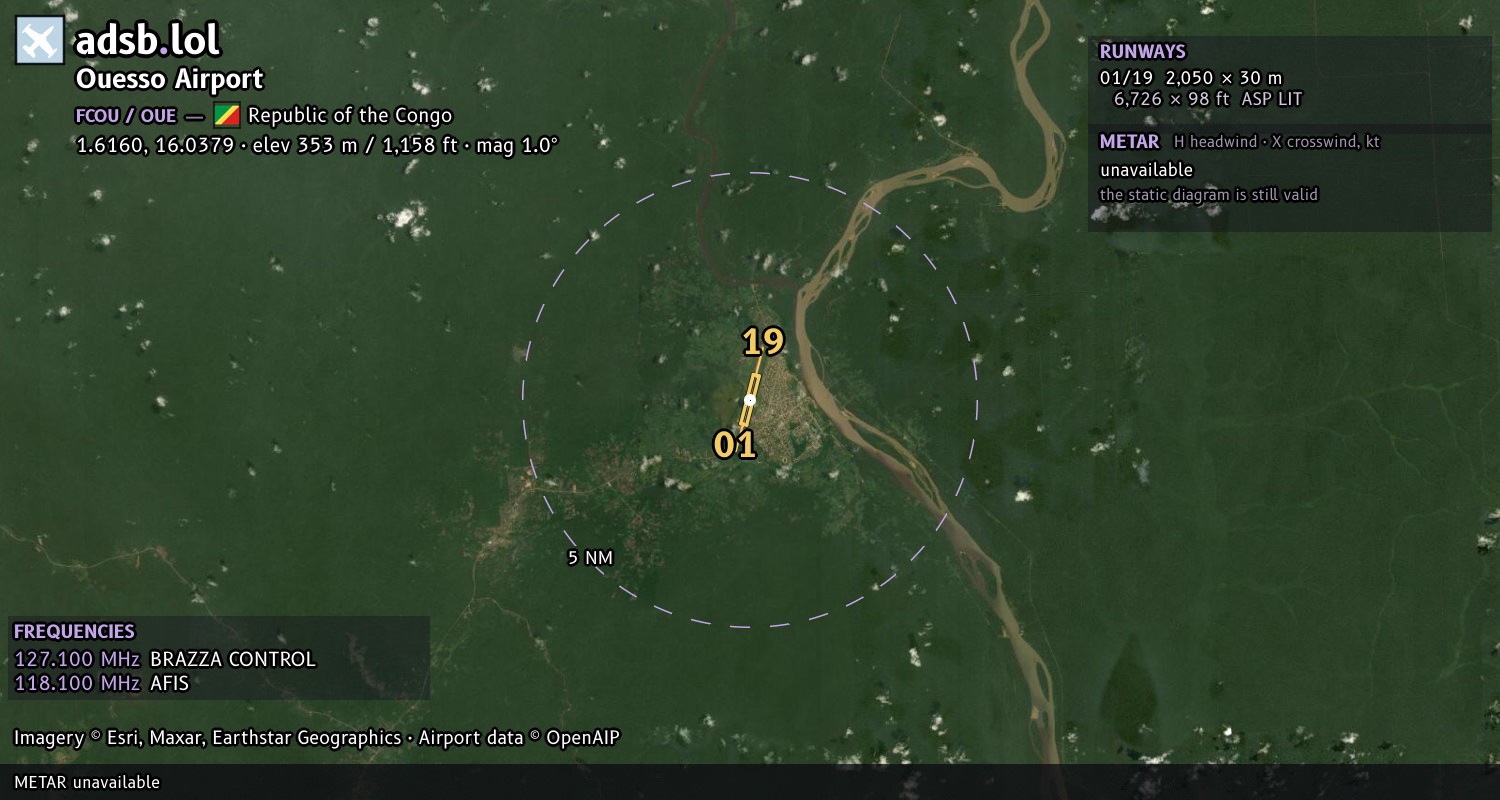Click the 127.100 MHz BRAZZA CONTROL frequency
This screenshot has height=800, width=1500.
click(165, 659)
